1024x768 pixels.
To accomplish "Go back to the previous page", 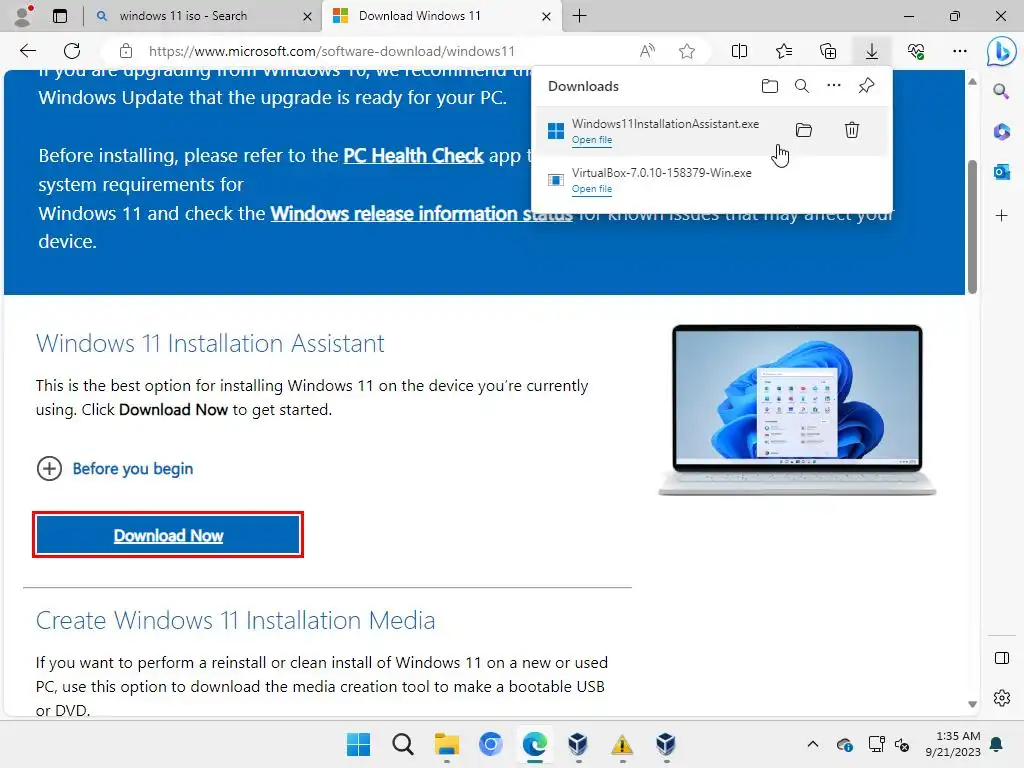I will (x=28, y=51).
